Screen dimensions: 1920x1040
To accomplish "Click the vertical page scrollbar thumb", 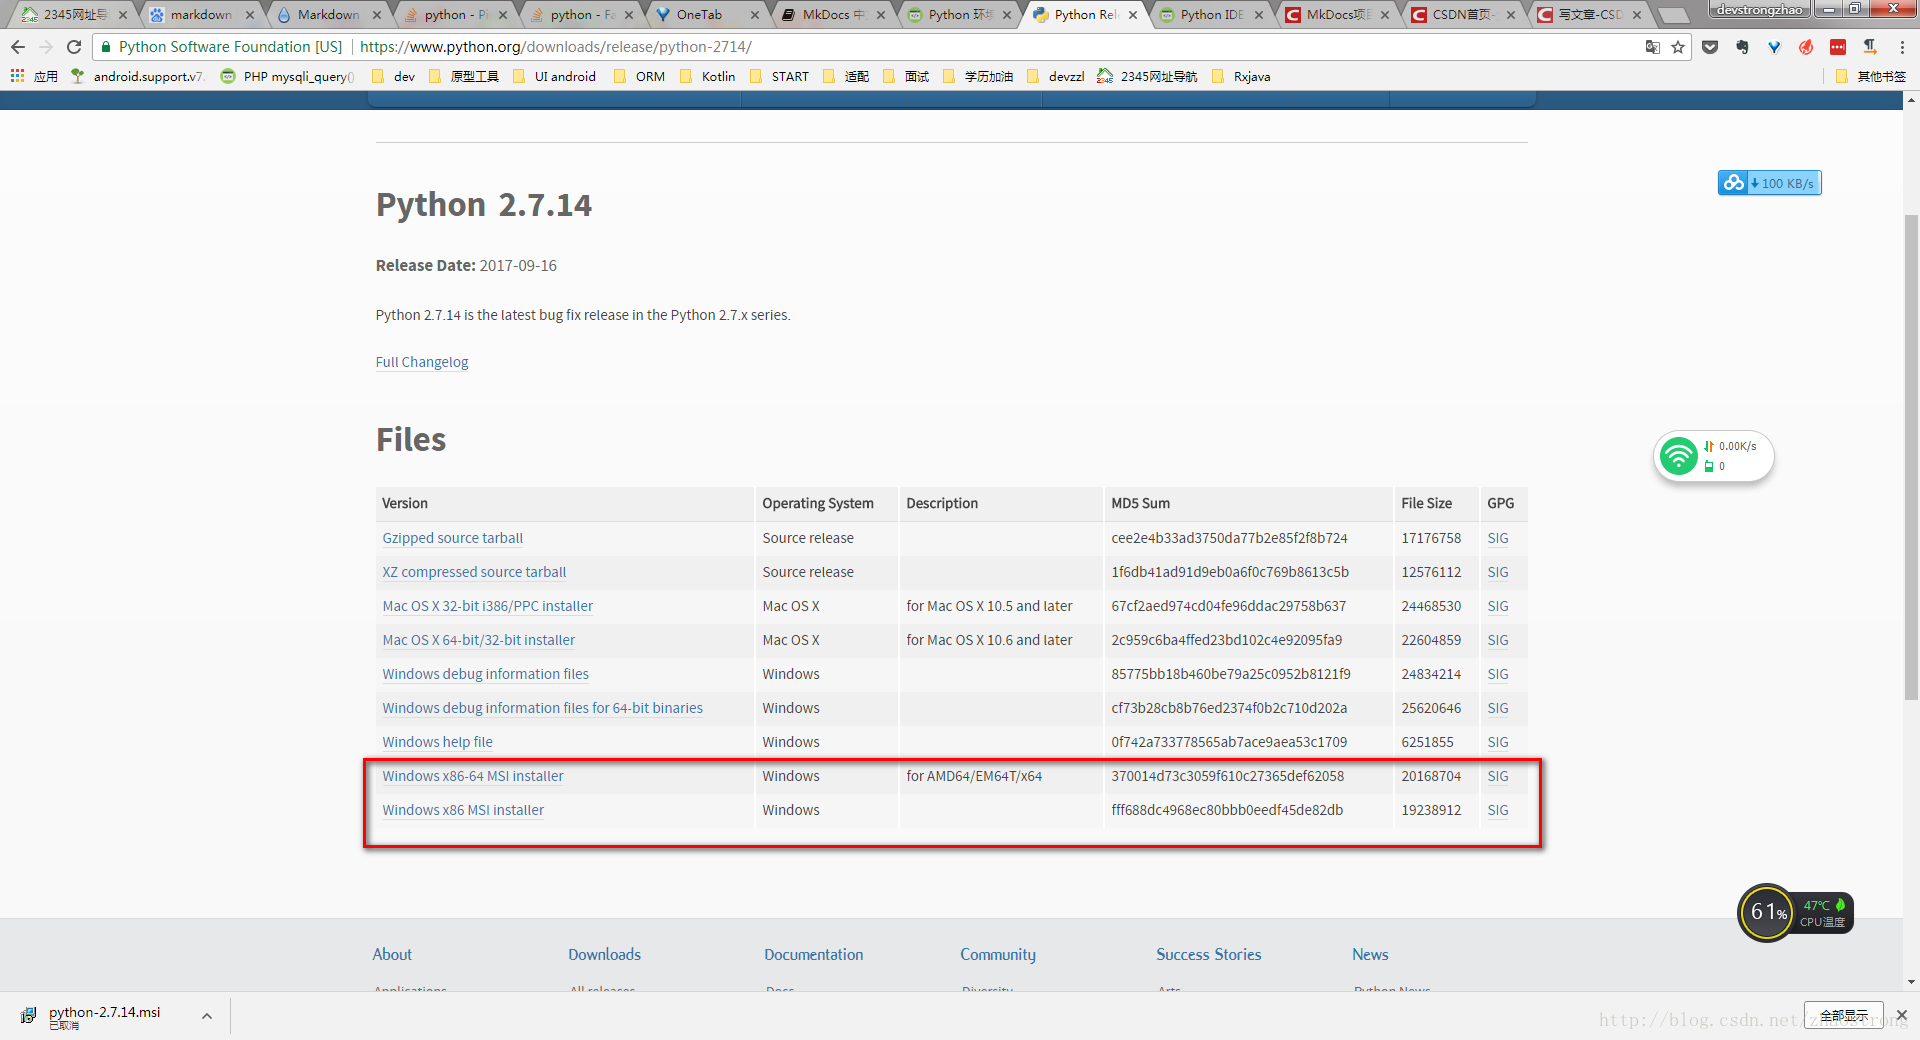I will click(x=1911, y=455).
